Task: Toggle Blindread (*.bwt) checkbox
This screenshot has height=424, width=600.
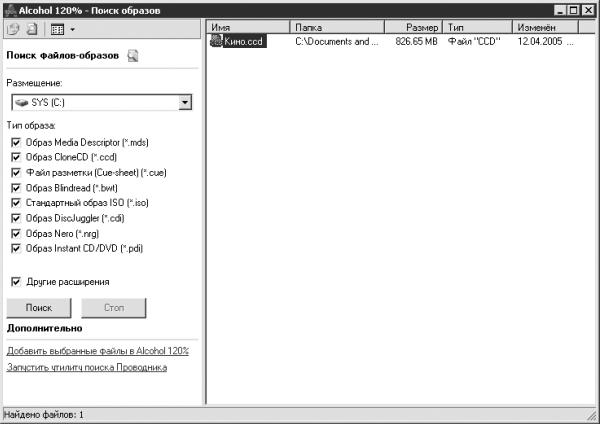Action: click(16, 188)
